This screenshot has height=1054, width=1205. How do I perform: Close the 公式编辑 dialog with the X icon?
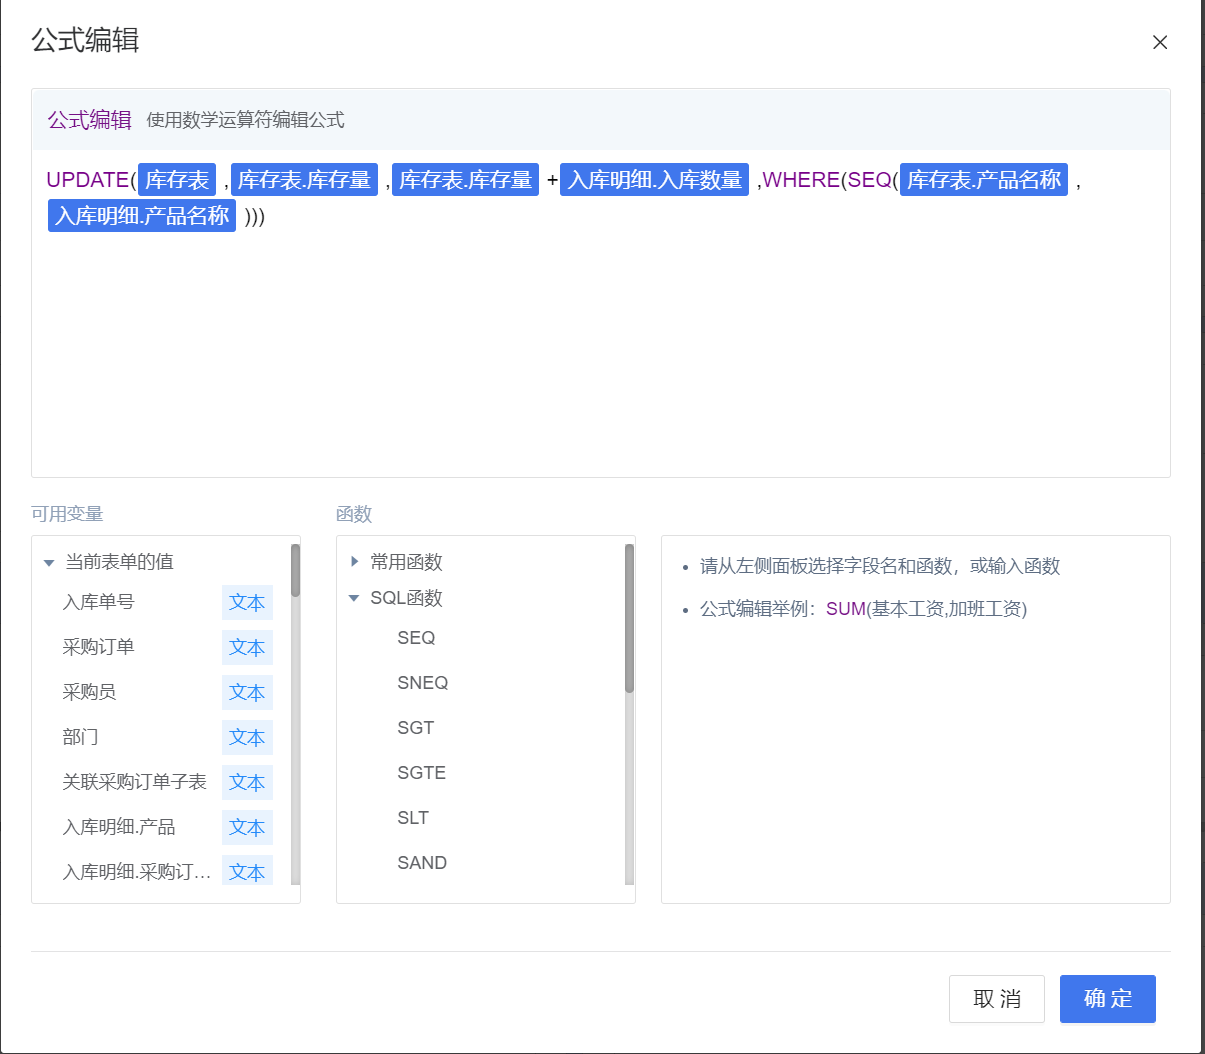coord(1160,42)
